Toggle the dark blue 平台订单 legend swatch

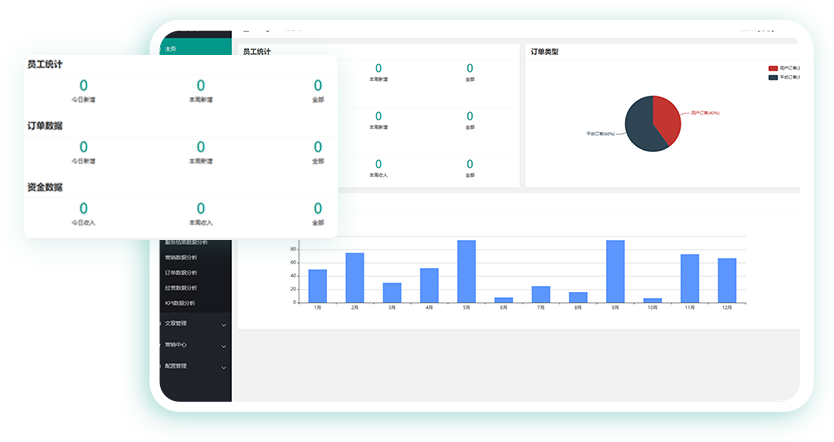tap(773, 77)
